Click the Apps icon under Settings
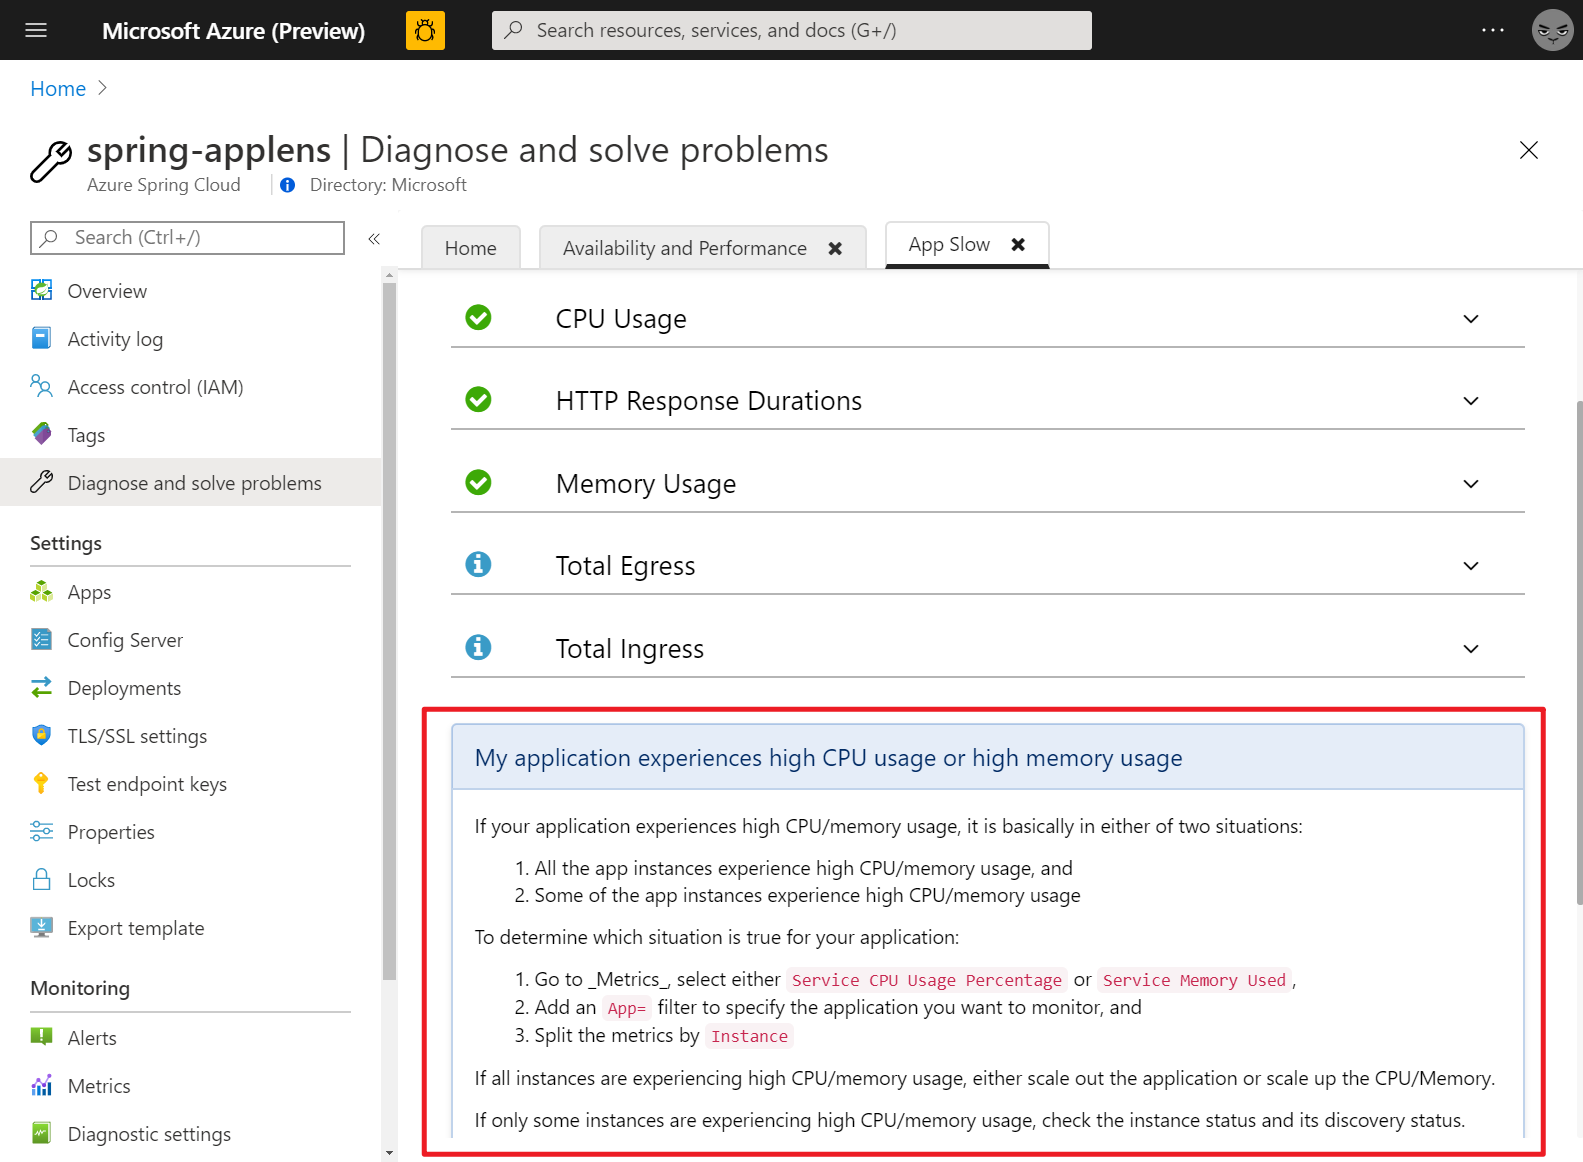This screenshot has height=1162, width=1583. 41,591
